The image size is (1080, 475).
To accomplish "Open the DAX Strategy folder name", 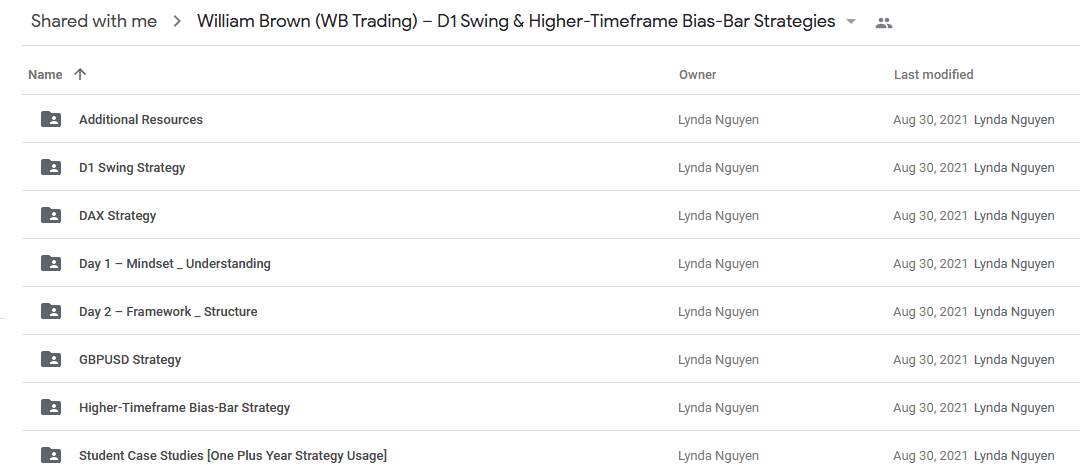I will point(118,215).
